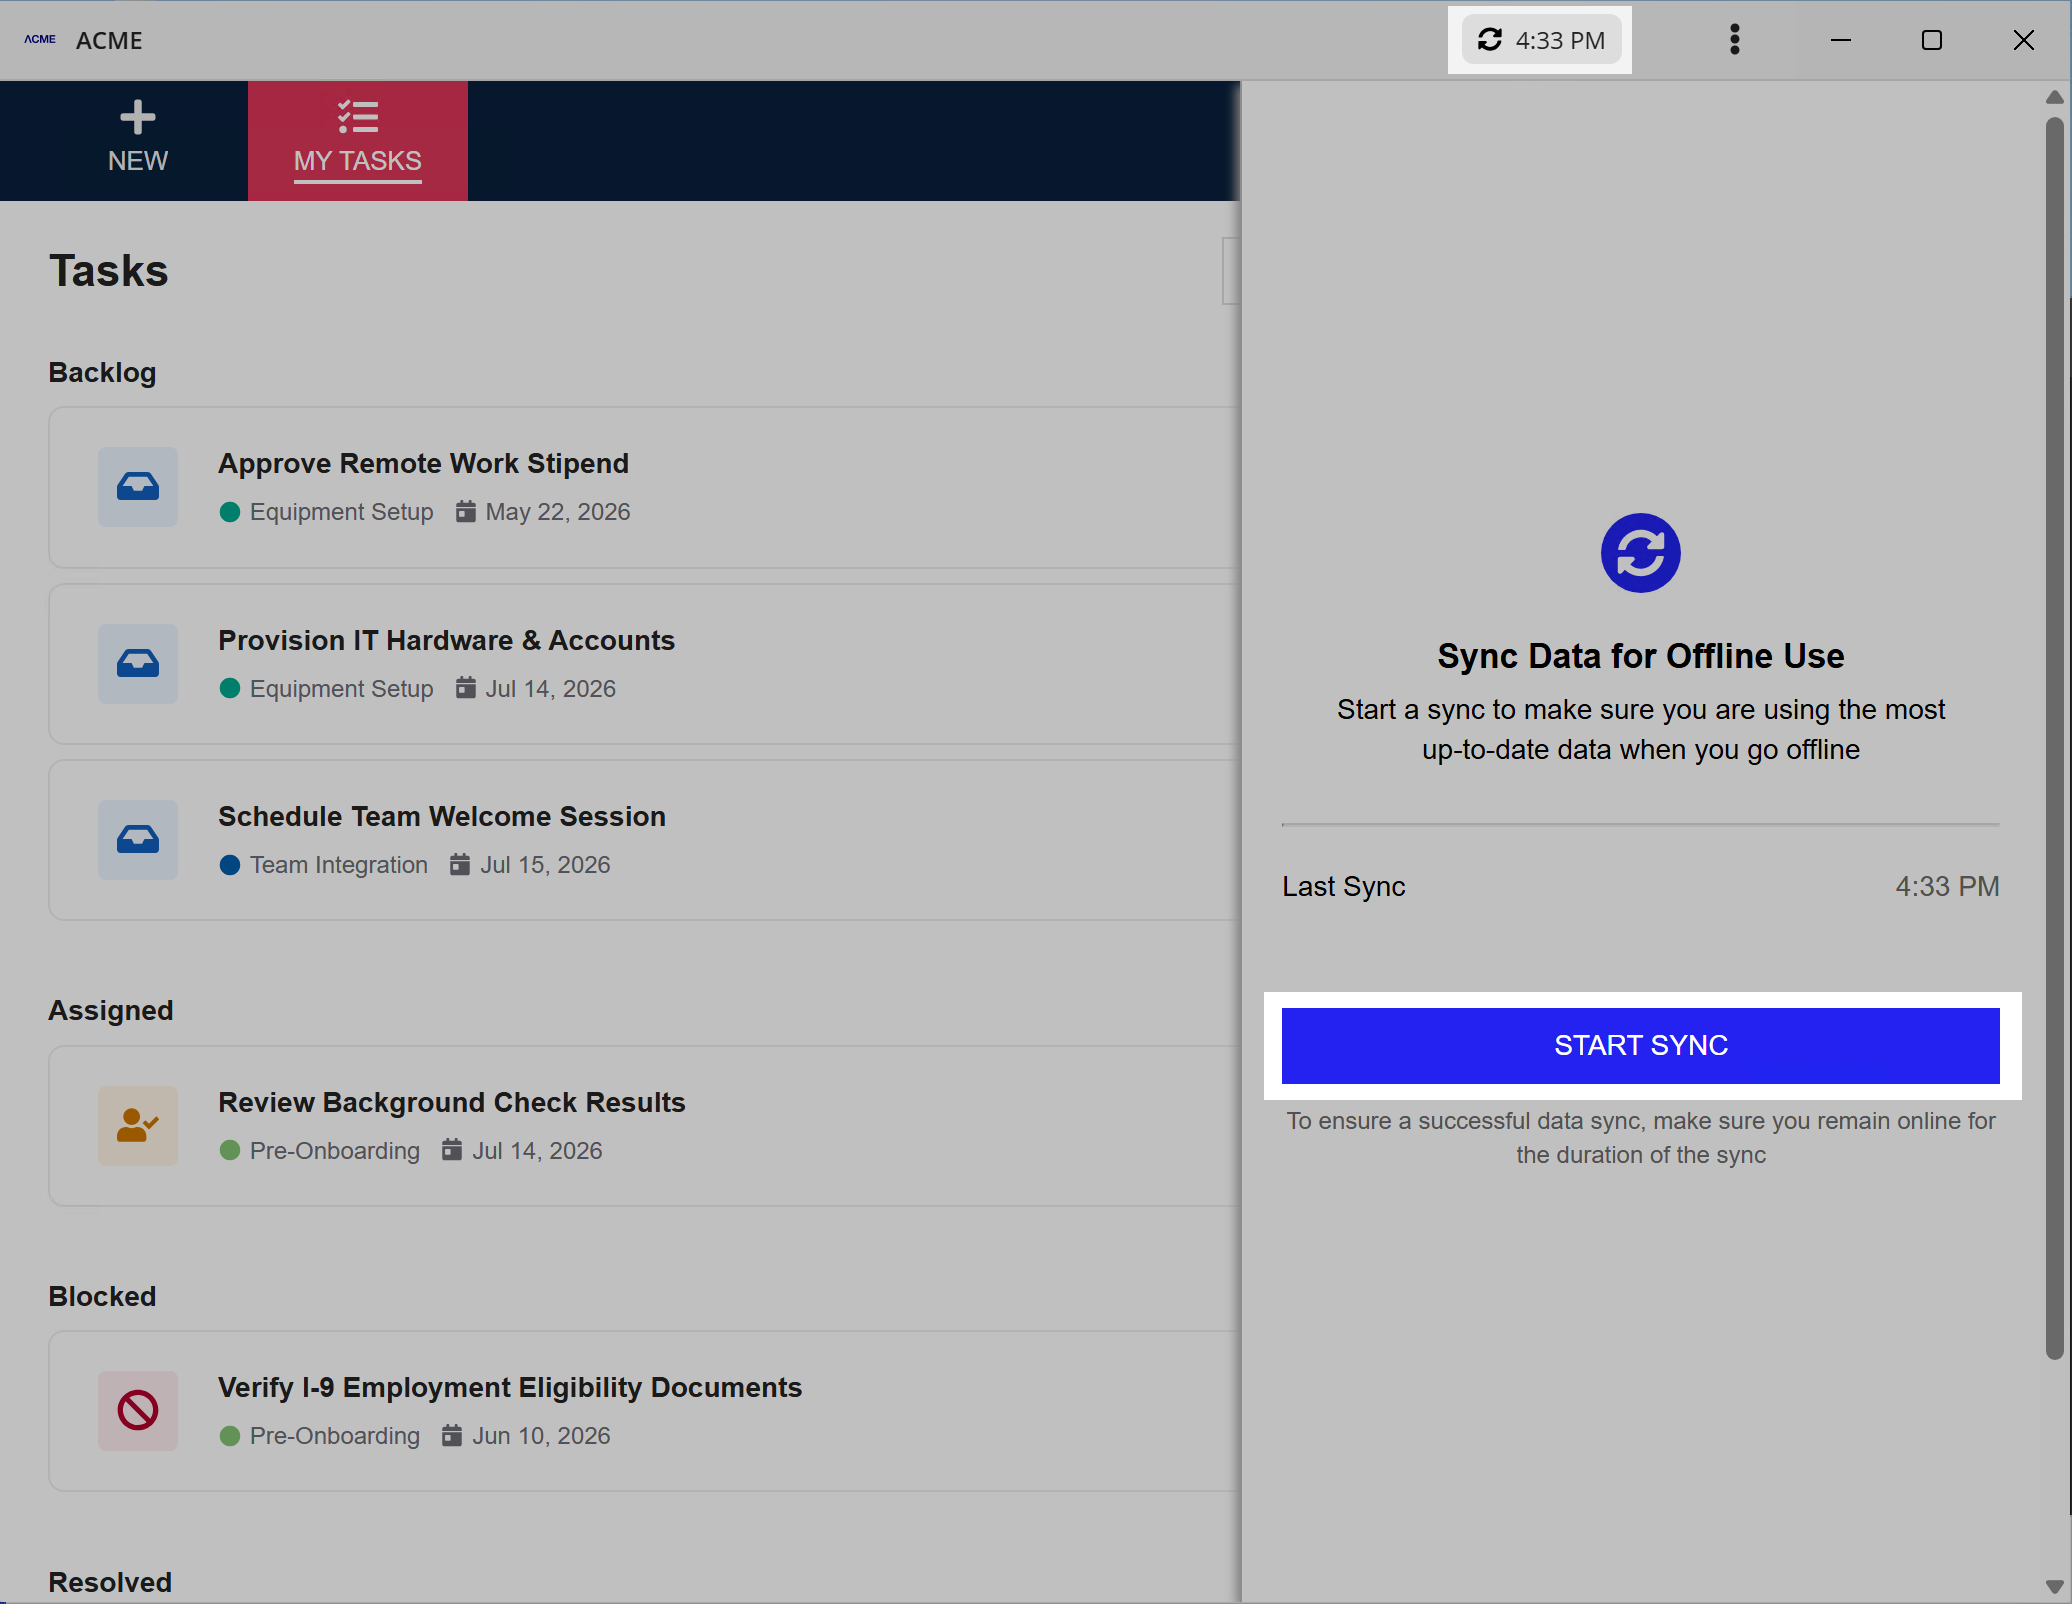Click the Resolved section heading
Image resolution: width=2072 pixels, height=1604 pixels.
pos(110,1583)
